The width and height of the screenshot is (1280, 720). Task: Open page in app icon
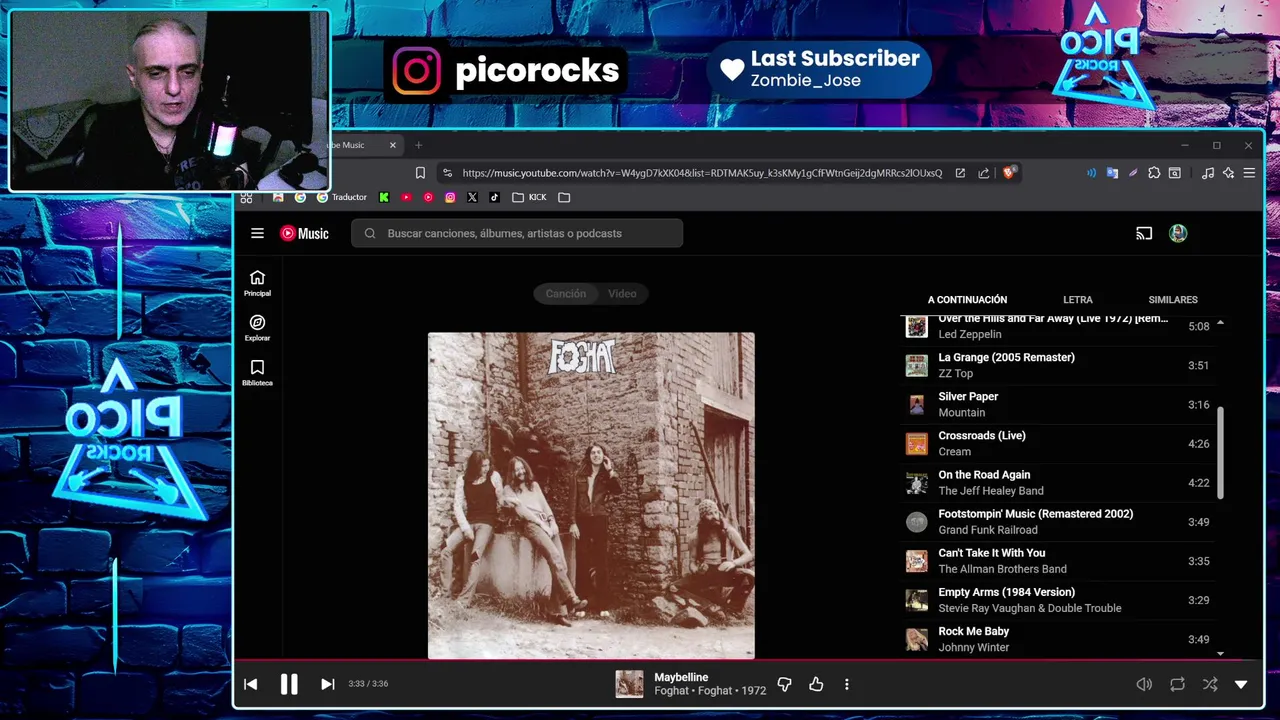click(960, 173)
